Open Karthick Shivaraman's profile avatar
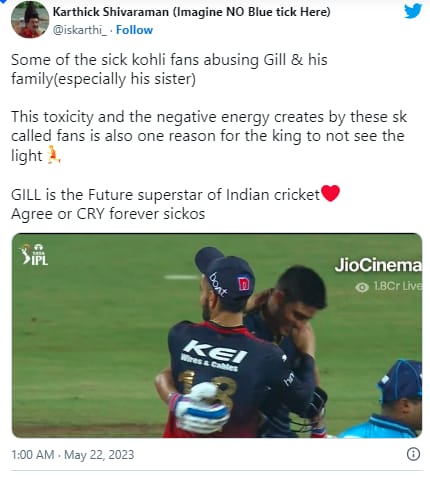The height and width of the screenshot is (479, 430). (x=30, y=20)
